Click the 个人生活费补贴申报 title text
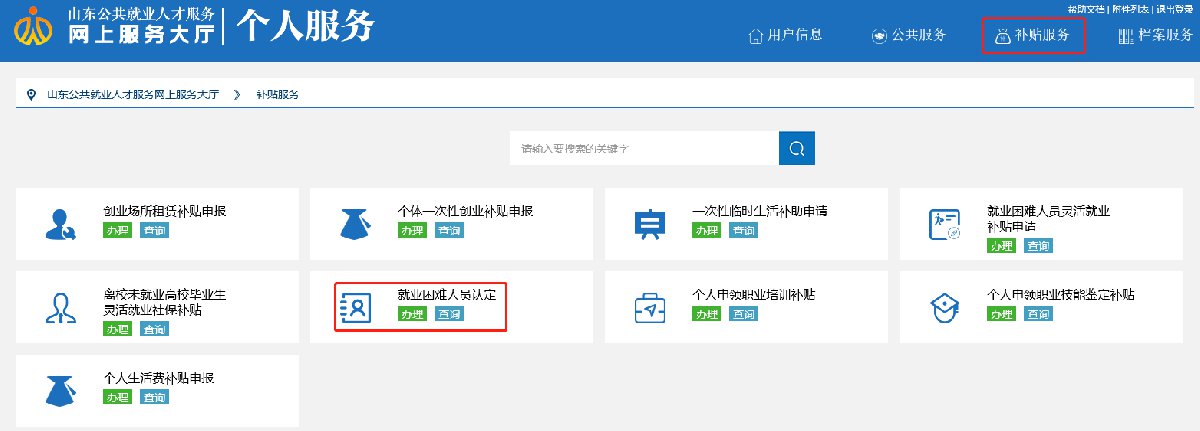The height and width of the screenshot is (431, 1200). (x=160, y=378)
